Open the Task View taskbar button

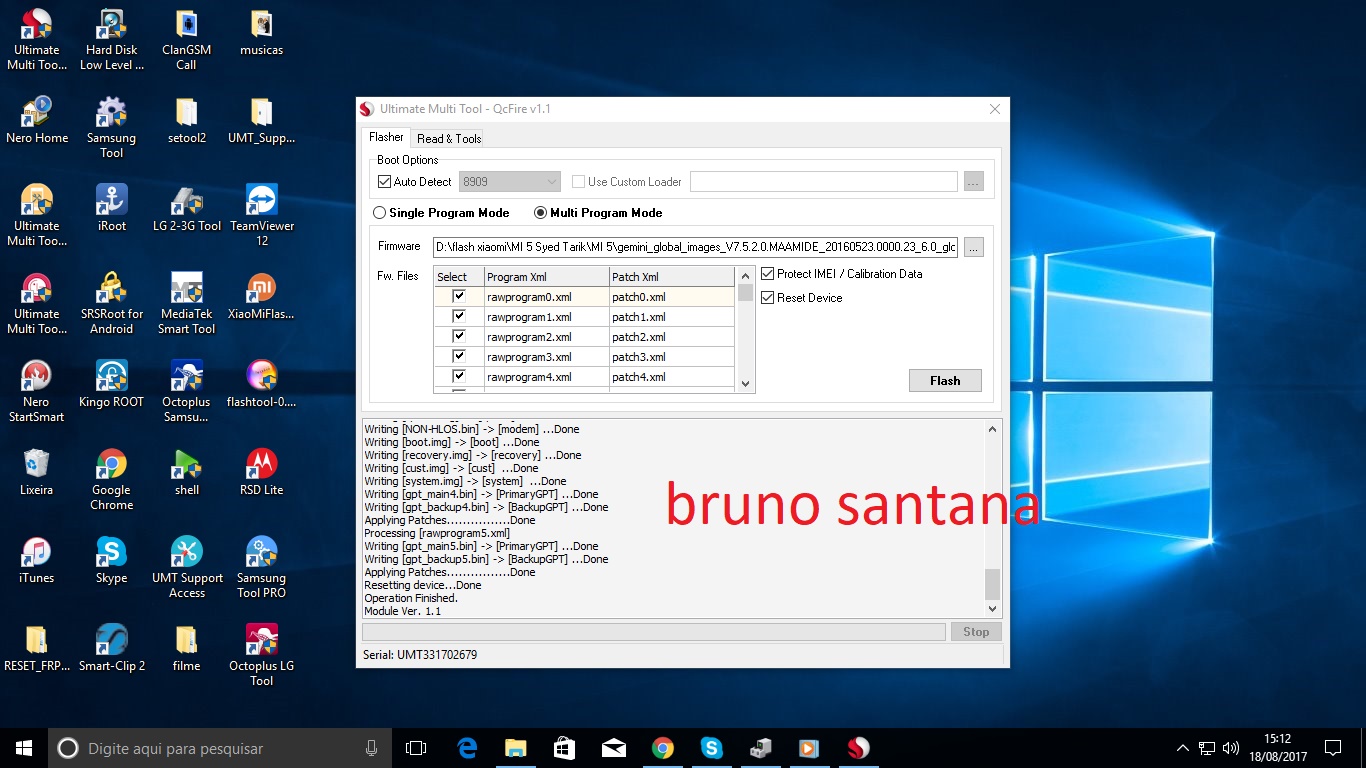click(x=416, y=748)
